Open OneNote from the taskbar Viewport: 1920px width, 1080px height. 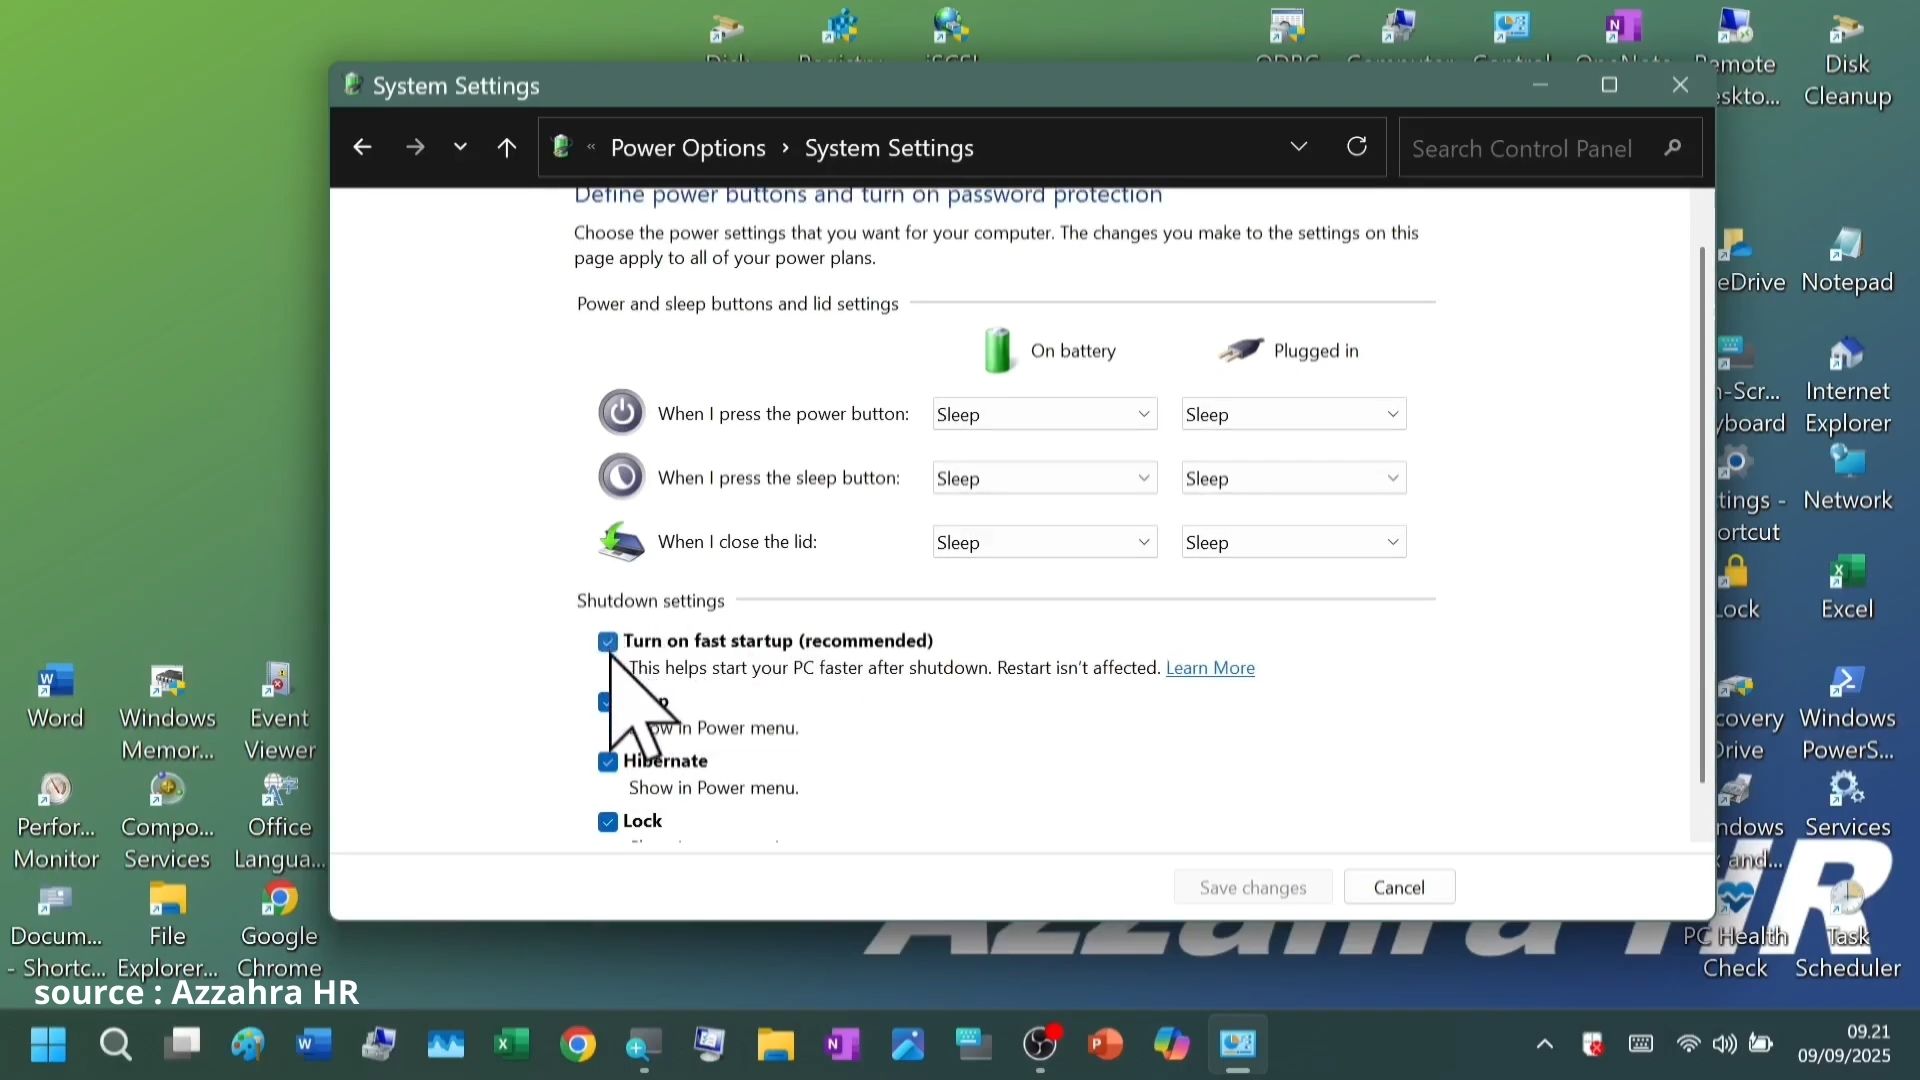click(842, 1045)
